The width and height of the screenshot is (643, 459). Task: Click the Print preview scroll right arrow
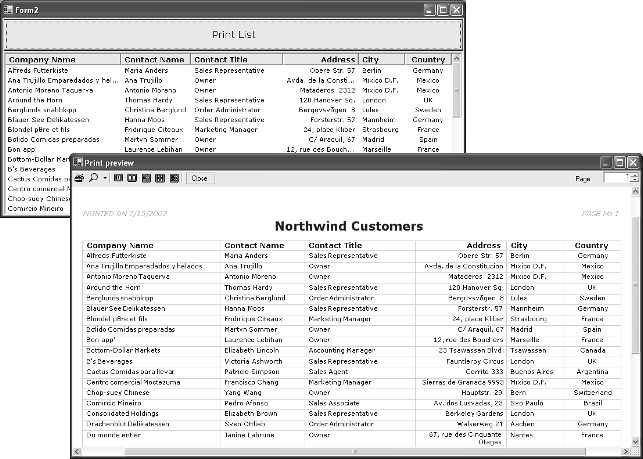(627, 452)
